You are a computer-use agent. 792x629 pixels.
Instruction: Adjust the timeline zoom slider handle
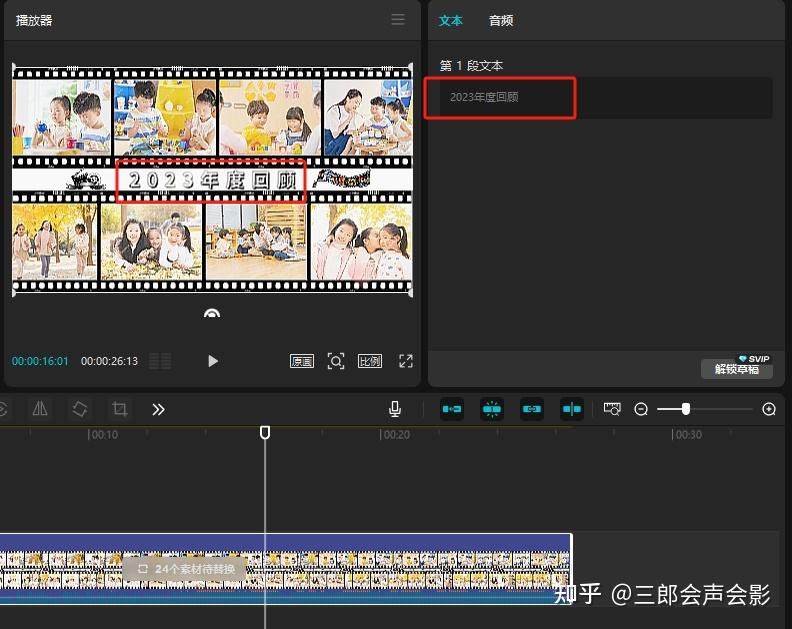(x=685, y=409)
